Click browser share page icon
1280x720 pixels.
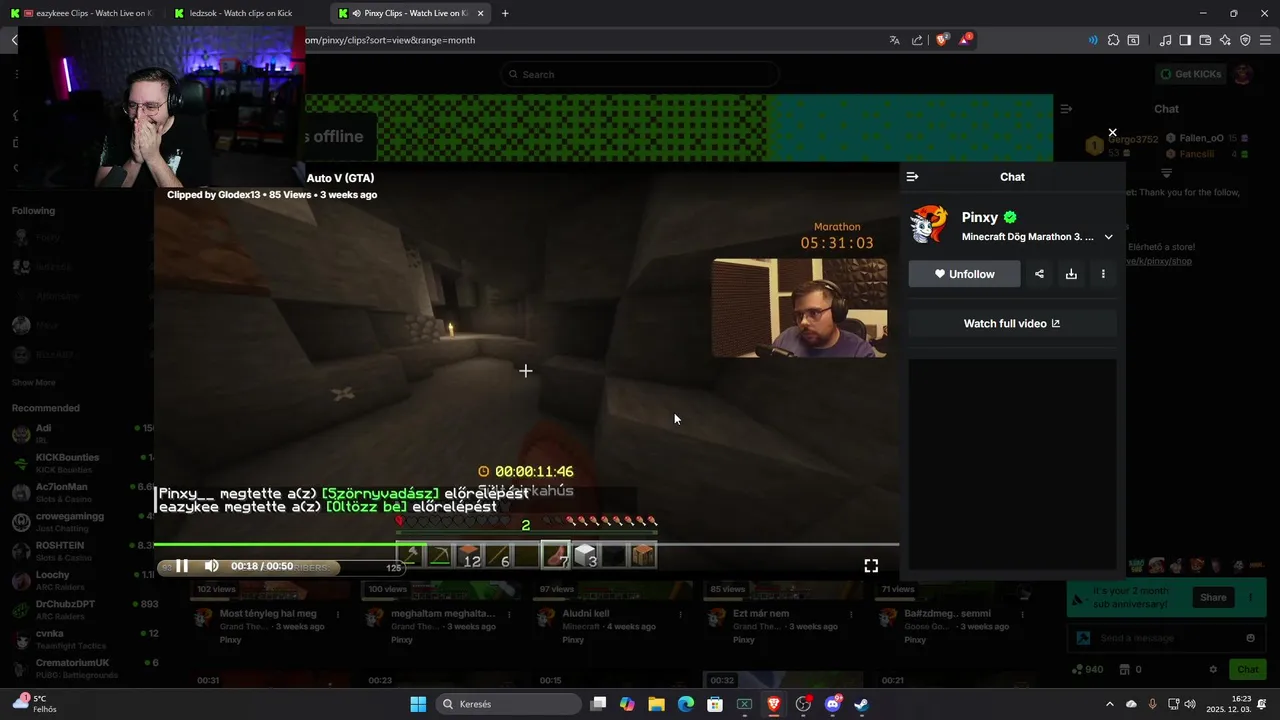[x=917, y=40]
